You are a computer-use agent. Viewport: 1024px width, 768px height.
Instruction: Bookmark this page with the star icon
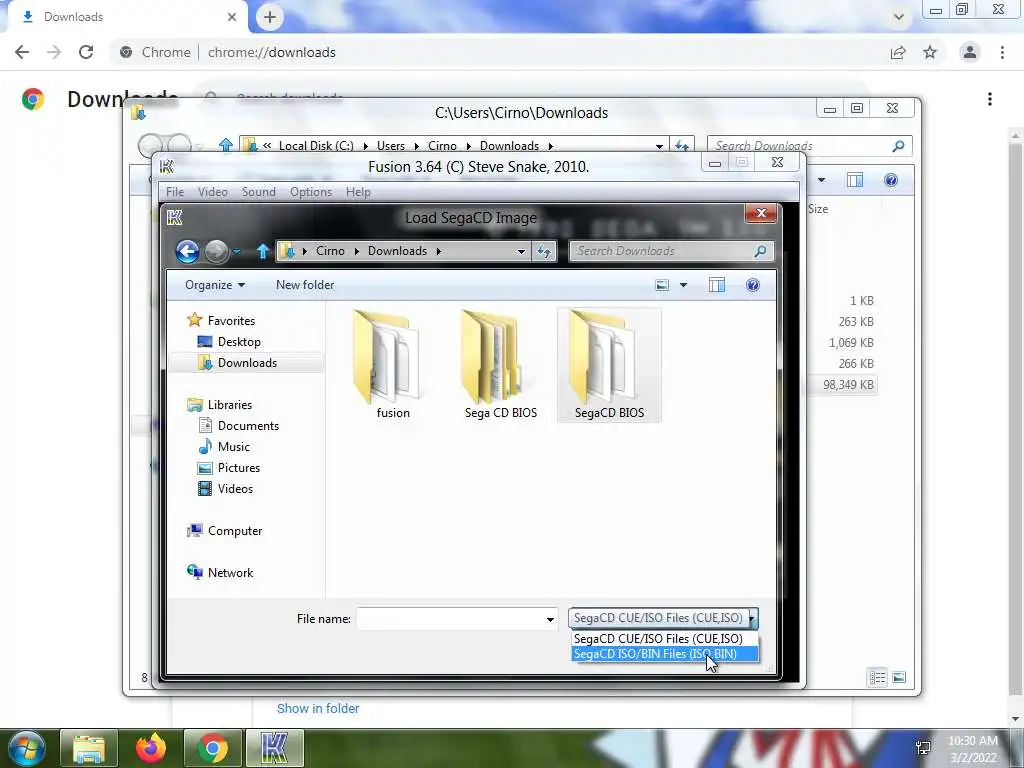[x=930, y=52]
